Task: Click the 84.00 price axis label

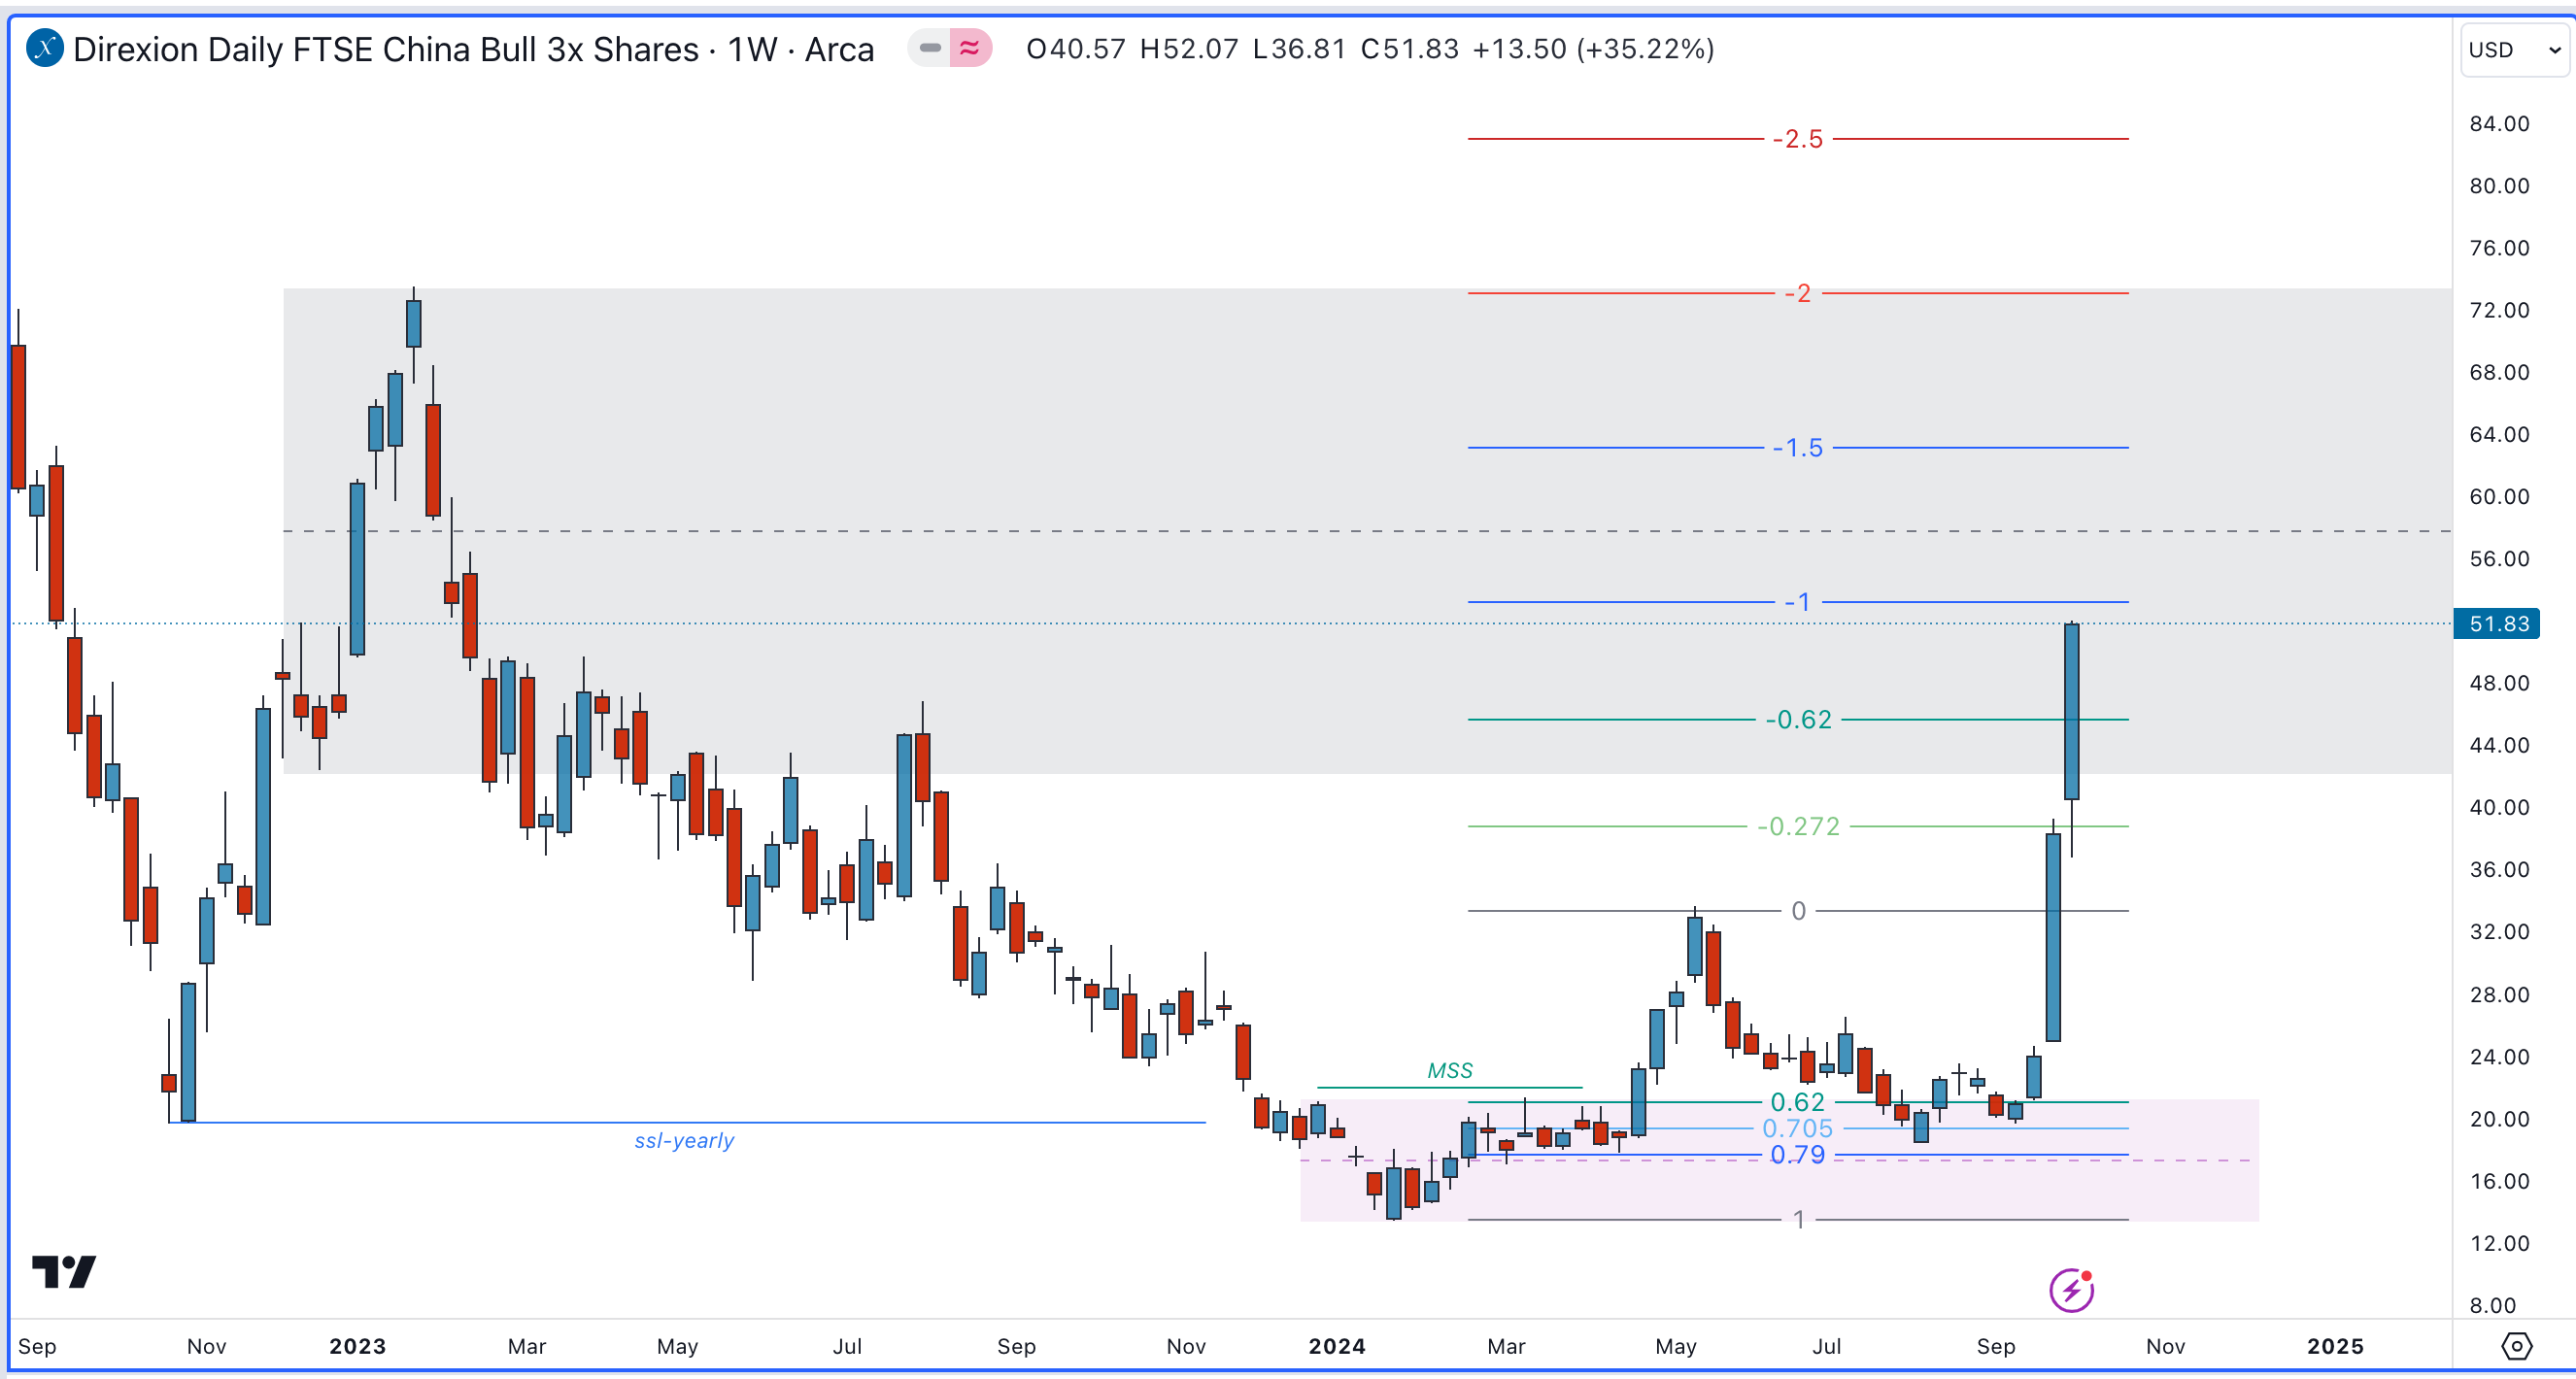Action: coord(2499,124)
